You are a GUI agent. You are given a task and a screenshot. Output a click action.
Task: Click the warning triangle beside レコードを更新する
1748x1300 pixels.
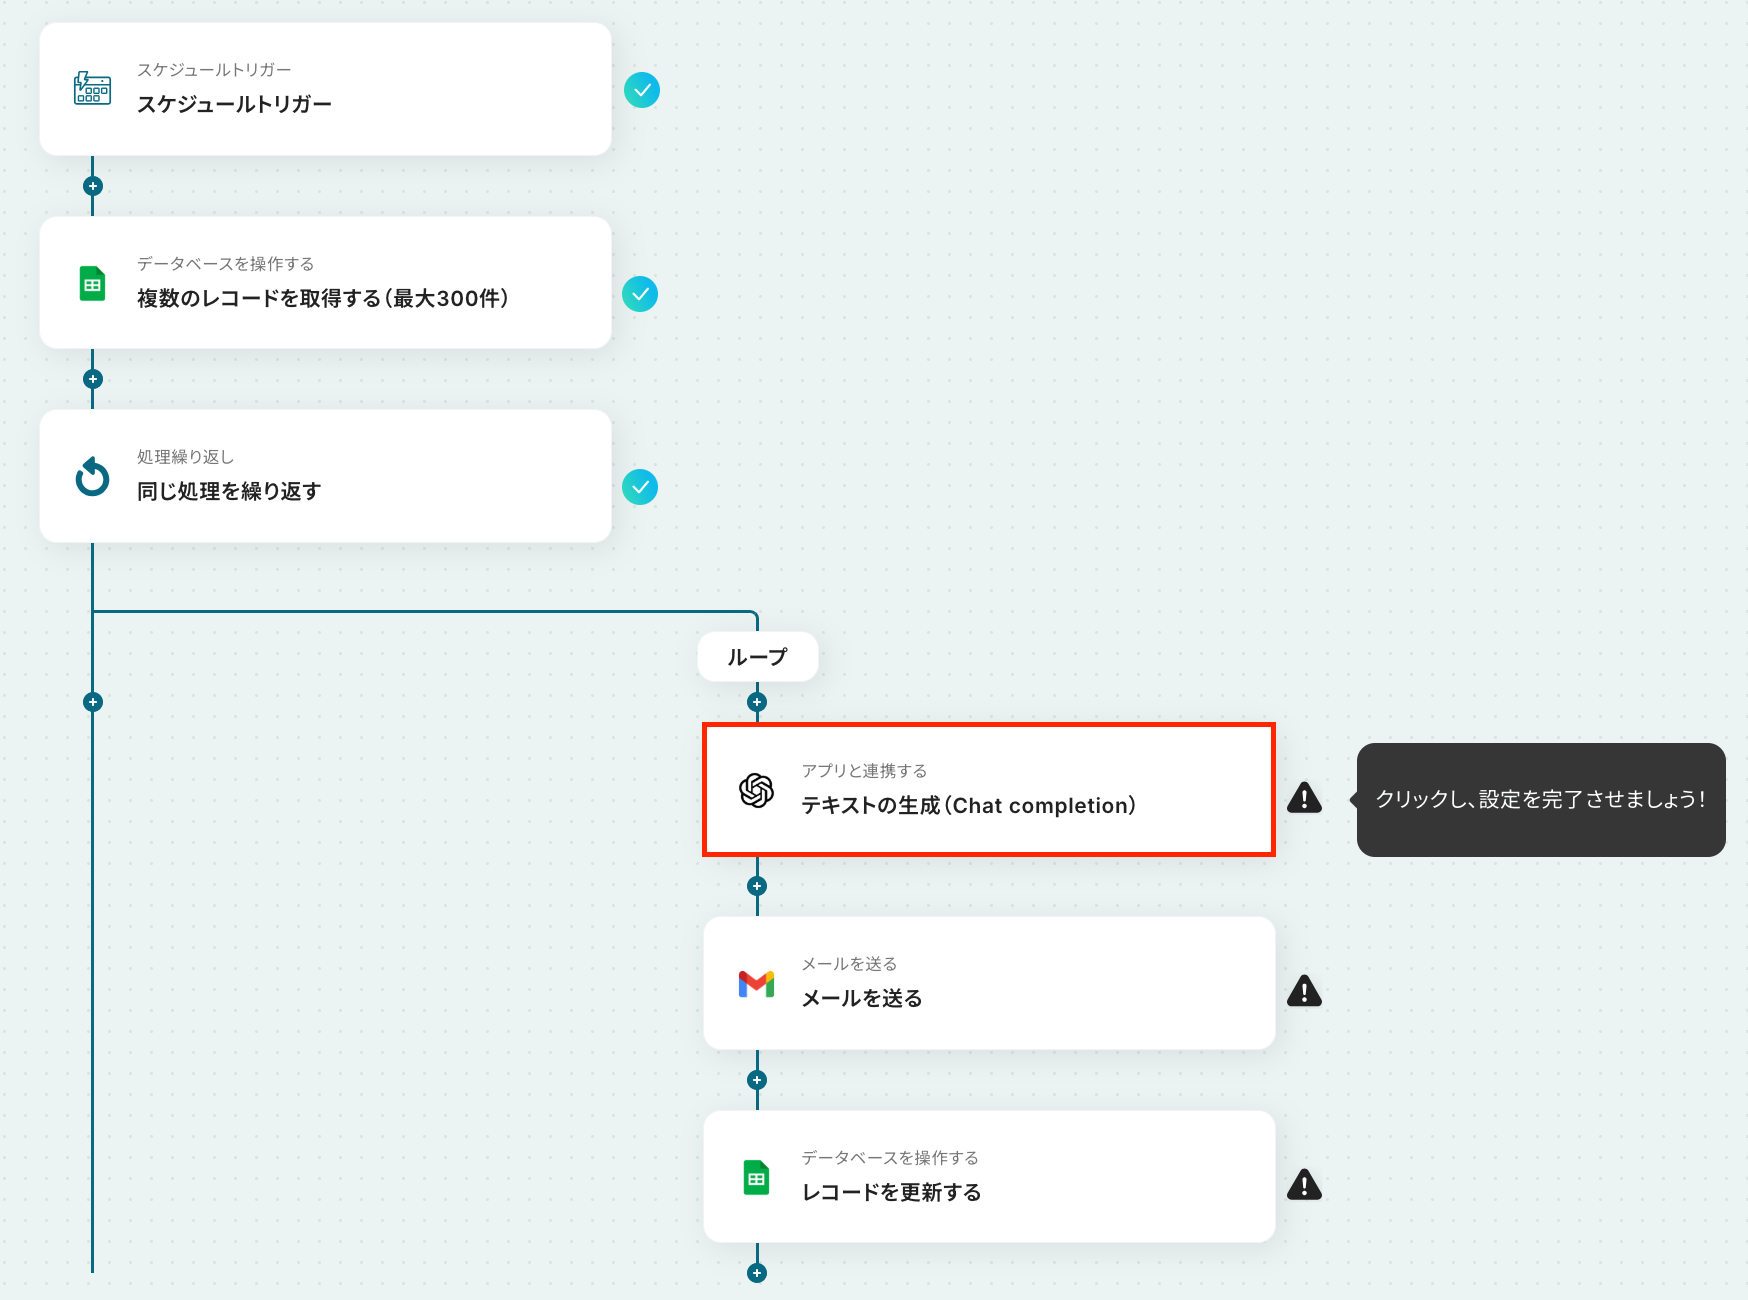(x=1304, y=1185)
